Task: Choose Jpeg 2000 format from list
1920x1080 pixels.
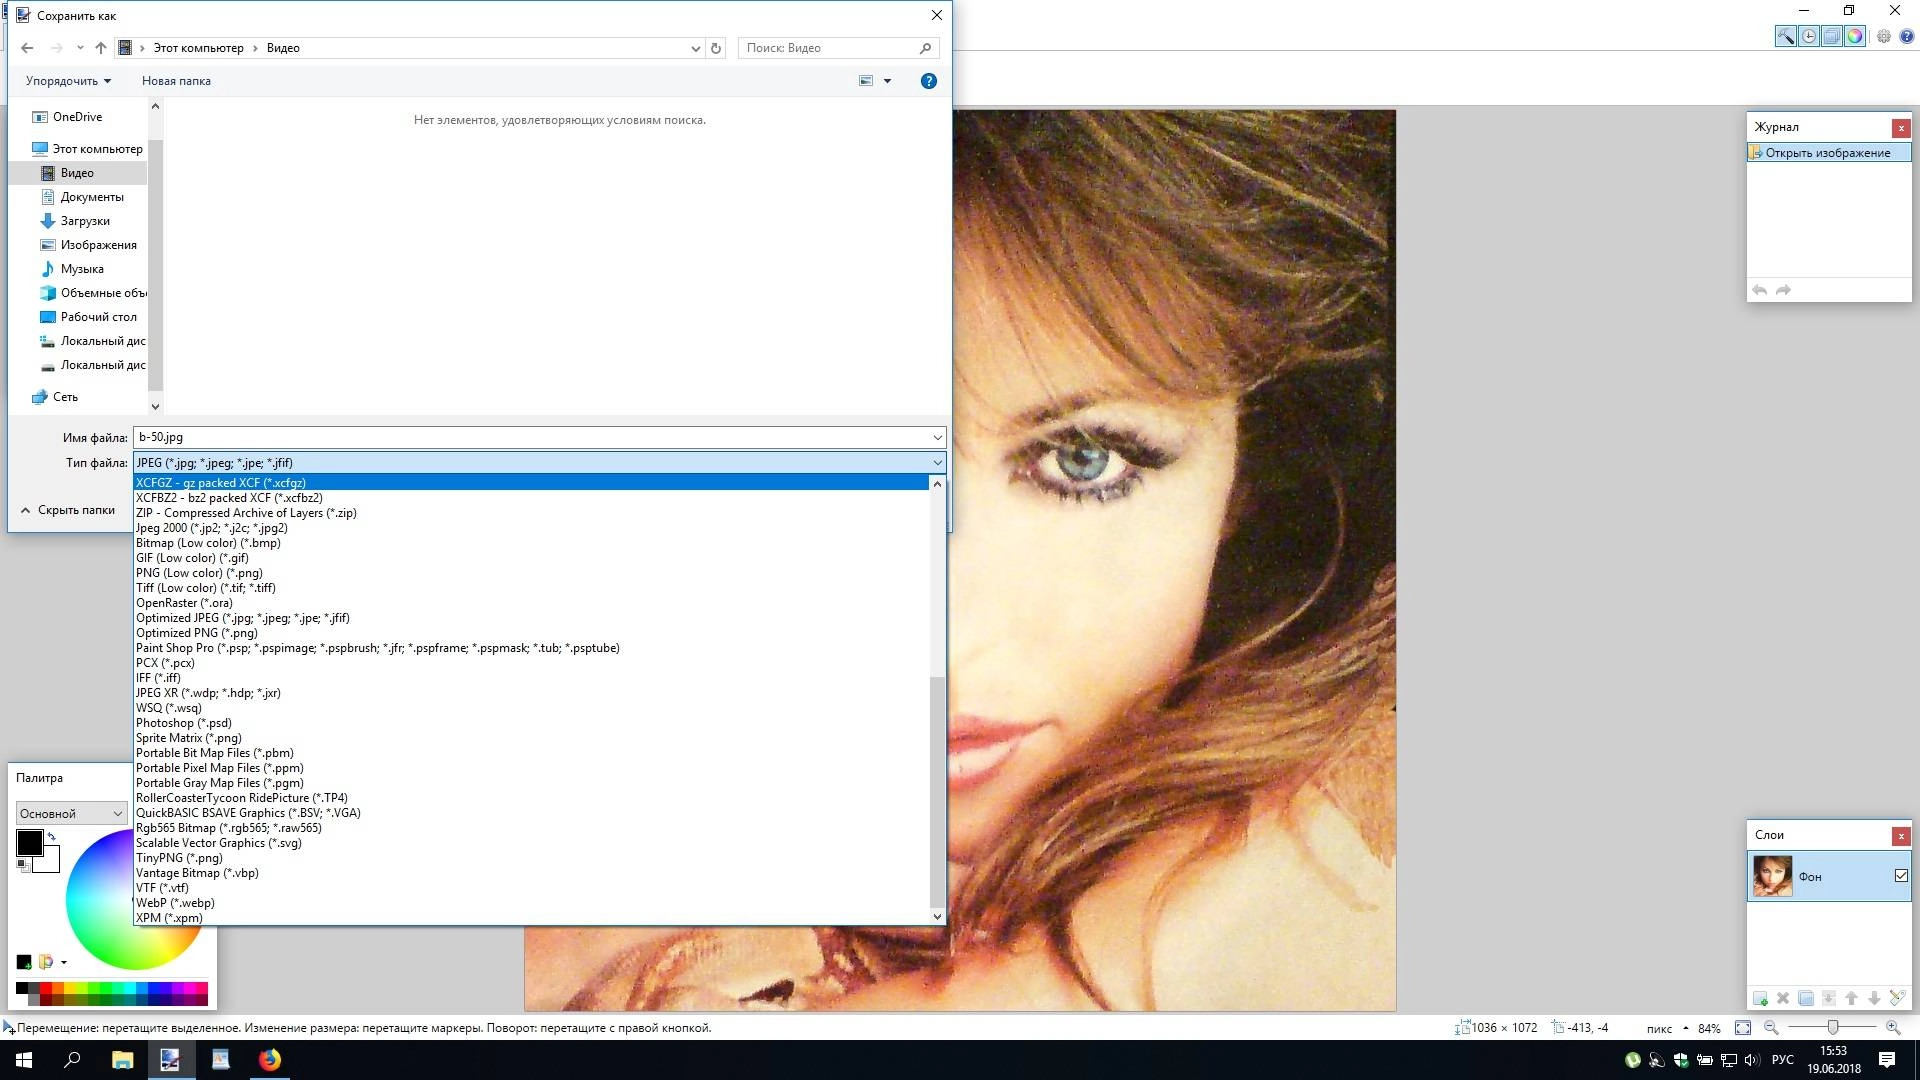Action: (532, 528)
